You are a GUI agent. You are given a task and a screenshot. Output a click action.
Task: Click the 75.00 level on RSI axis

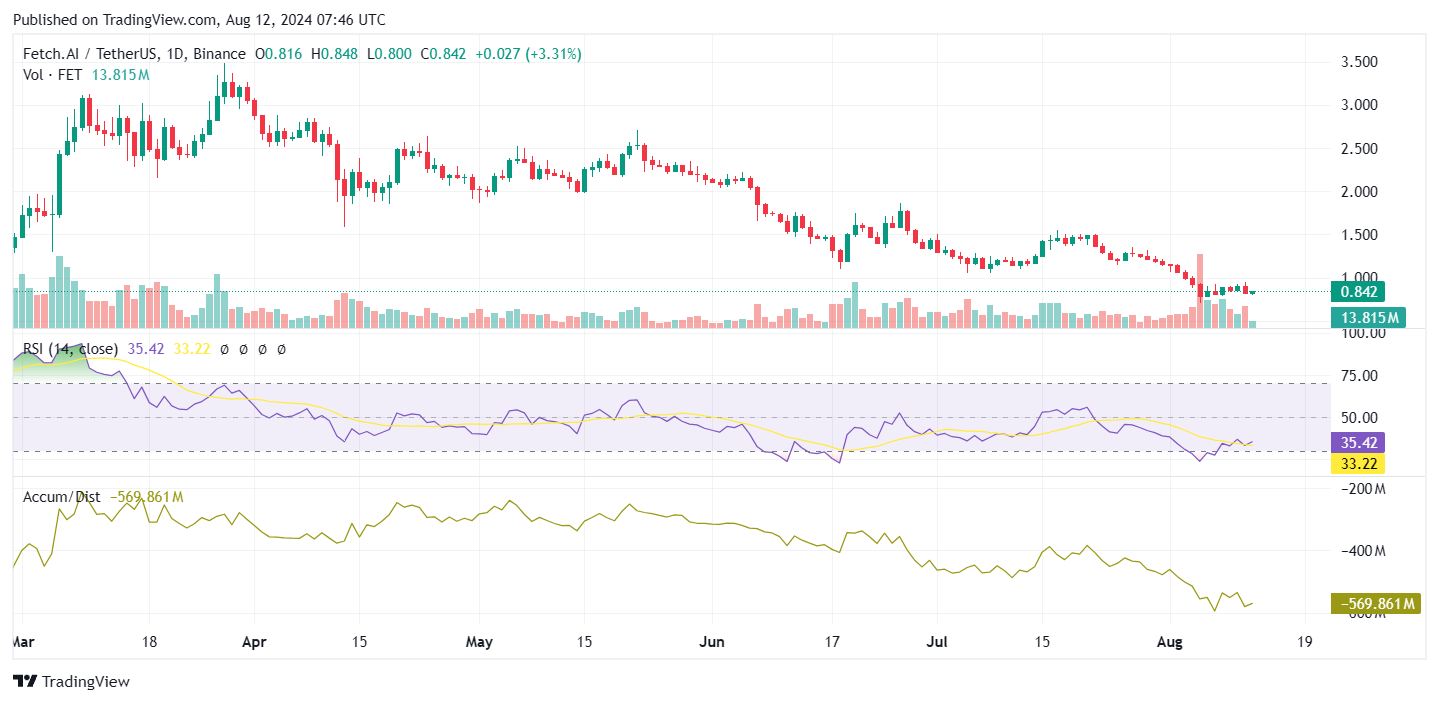(1359, 376)
